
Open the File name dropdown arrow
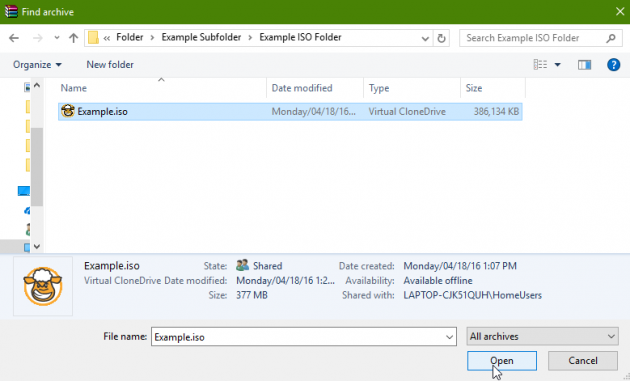(x=450, y=337)
